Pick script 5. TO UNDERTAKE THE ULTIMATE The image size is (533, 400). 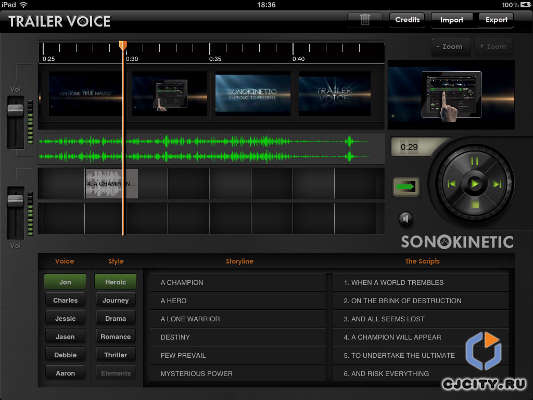(x=422, y=355)
